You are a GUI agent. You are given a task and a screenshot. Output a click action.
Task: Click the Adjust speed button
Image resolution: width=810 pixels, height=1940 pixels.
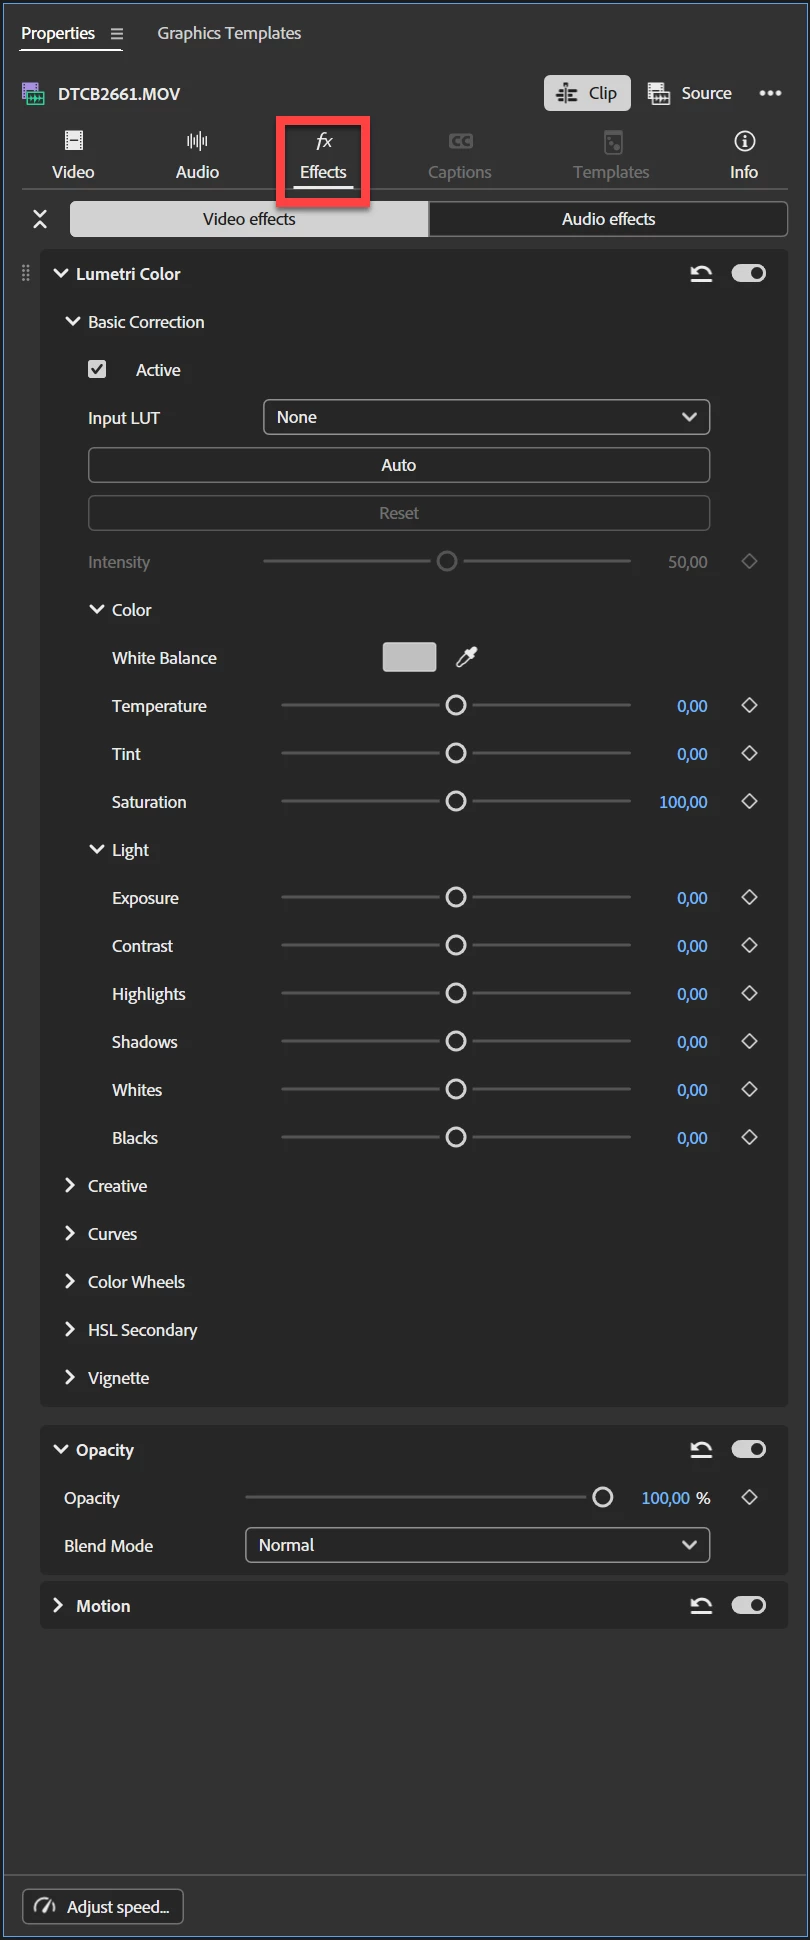click(x=103, y=1907)
